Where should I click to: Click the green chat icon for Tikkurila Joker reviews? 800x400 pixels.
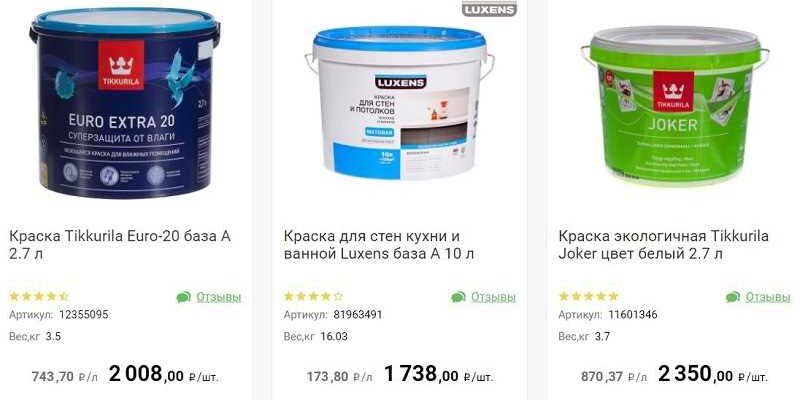733,297
